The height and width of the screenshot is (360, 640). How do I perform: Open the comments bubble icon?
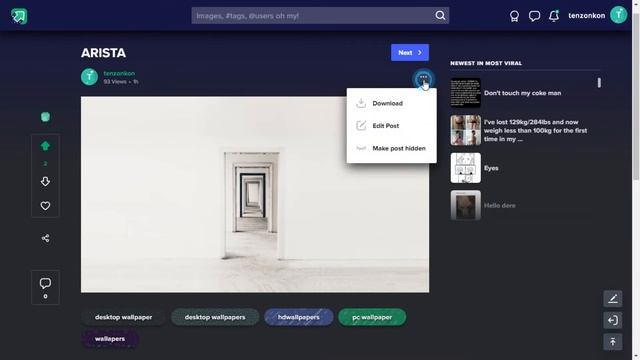[45, 283]
